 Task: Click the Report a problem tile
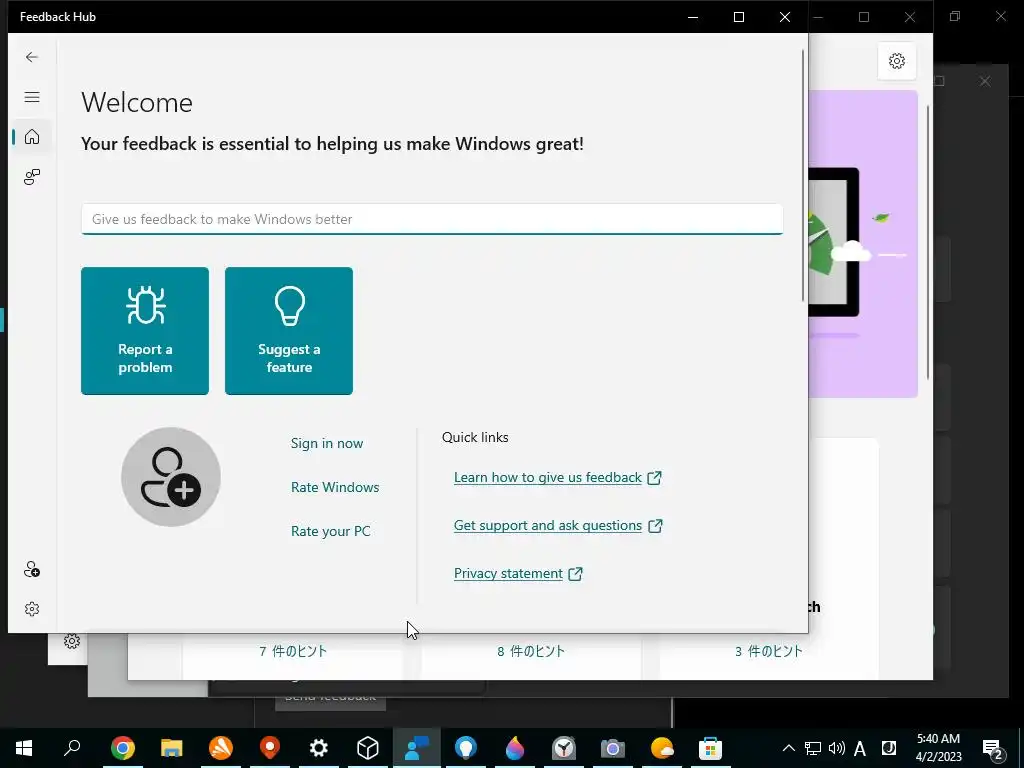[145, 331]
